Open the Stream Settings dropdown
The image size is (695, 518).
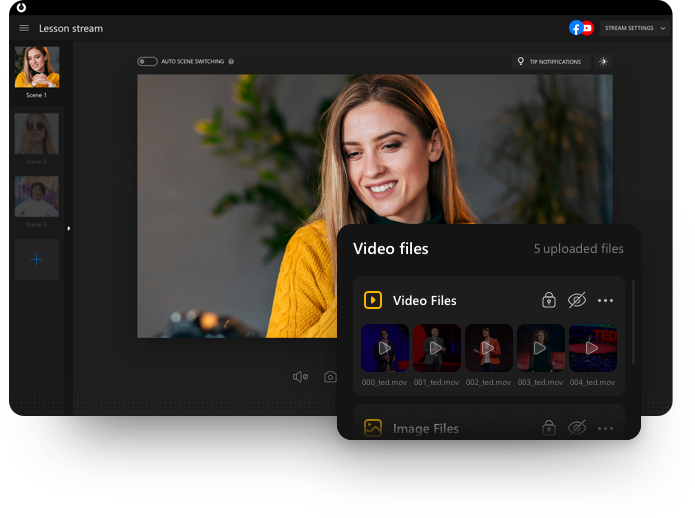635,28
